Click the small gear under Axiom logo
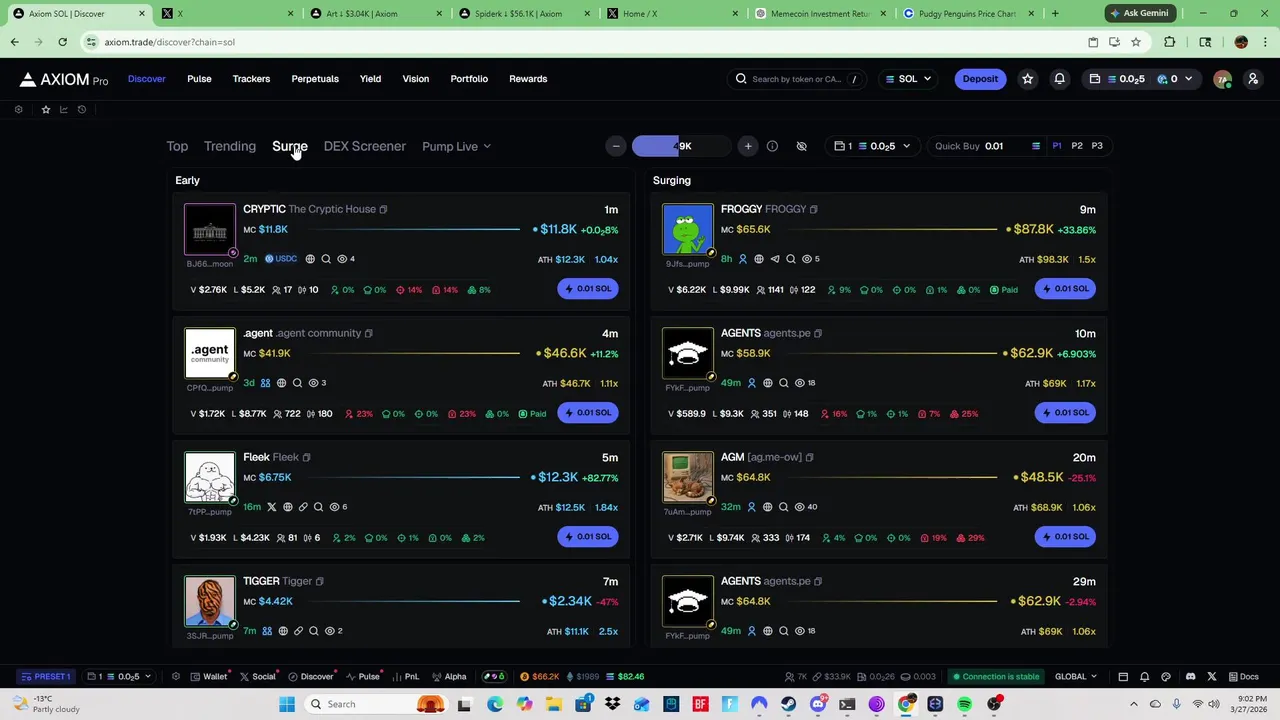1280x720 pixels. (x=18, y=110)
